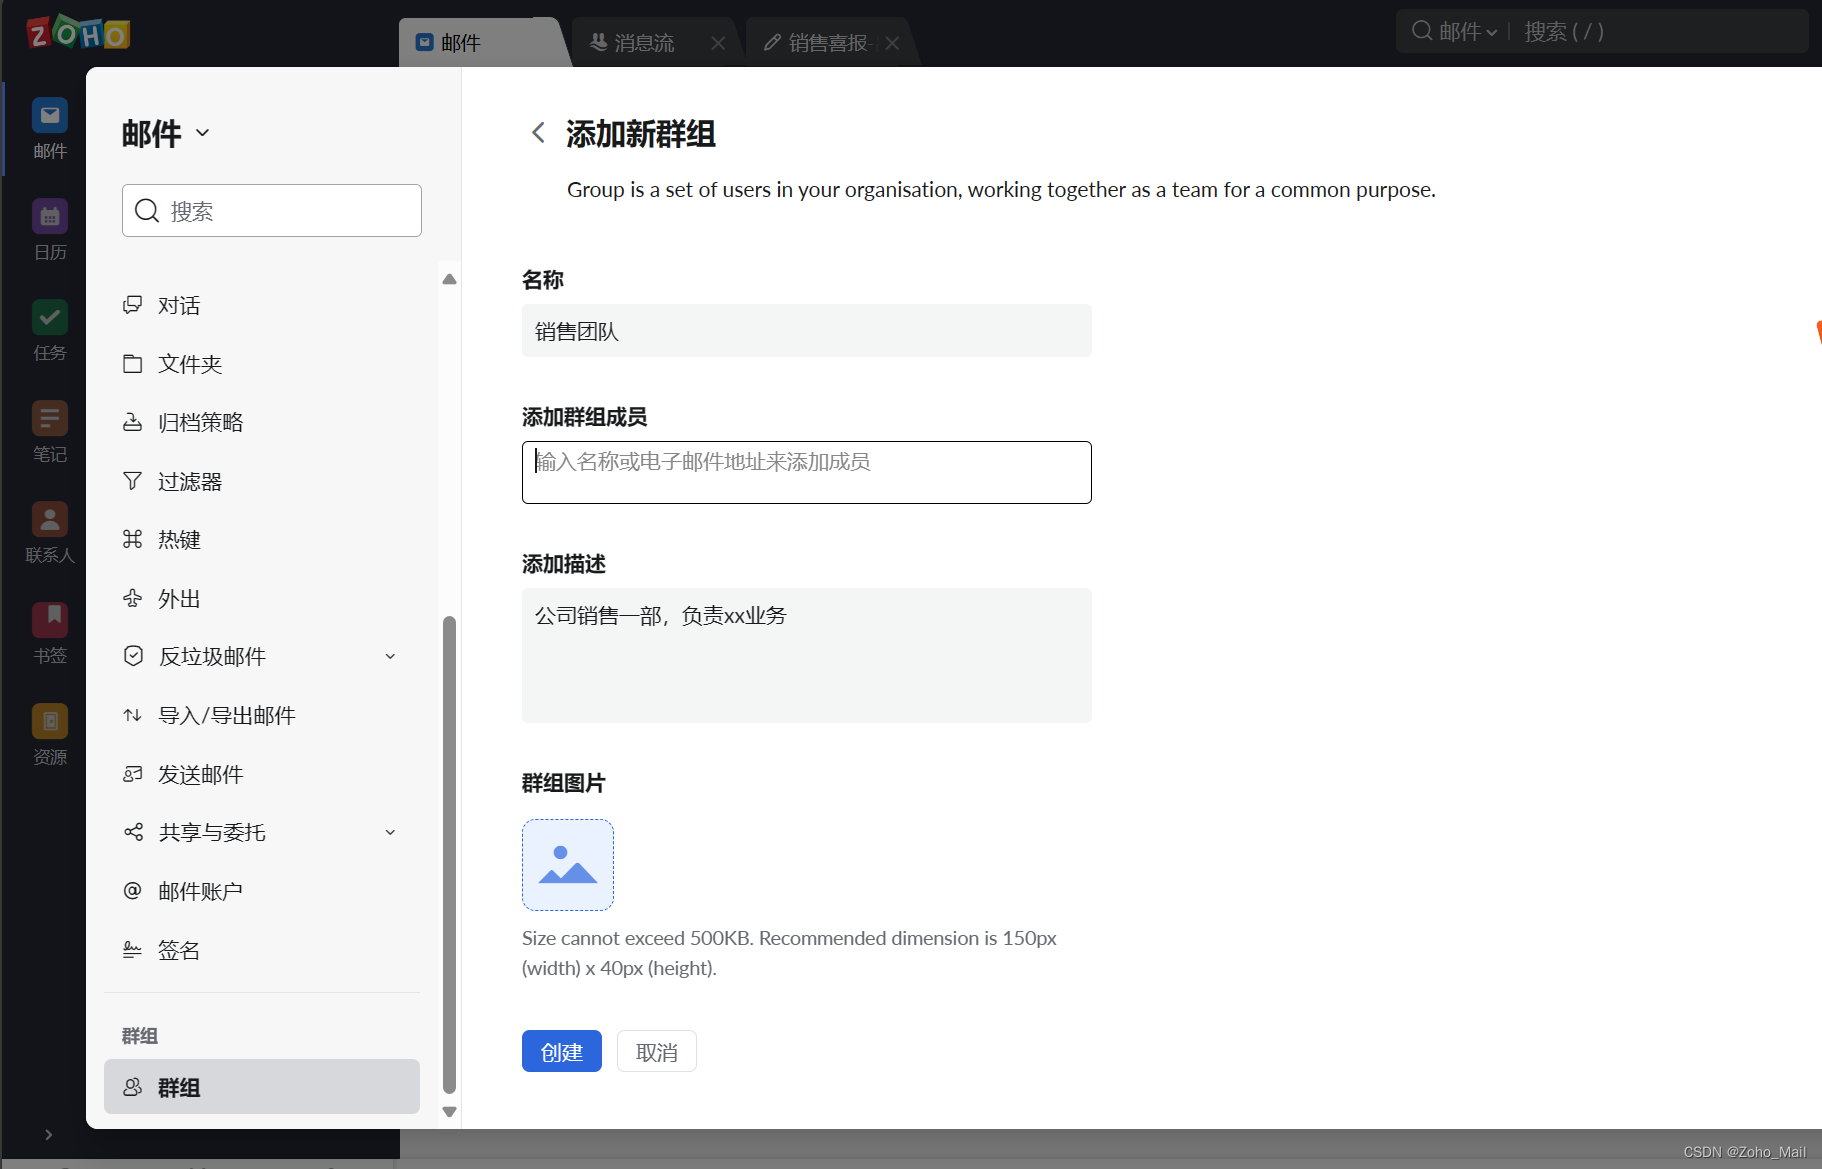Click the 取消 button
Viewport: 1822px width, 1169px height.
click(657, 1051)
